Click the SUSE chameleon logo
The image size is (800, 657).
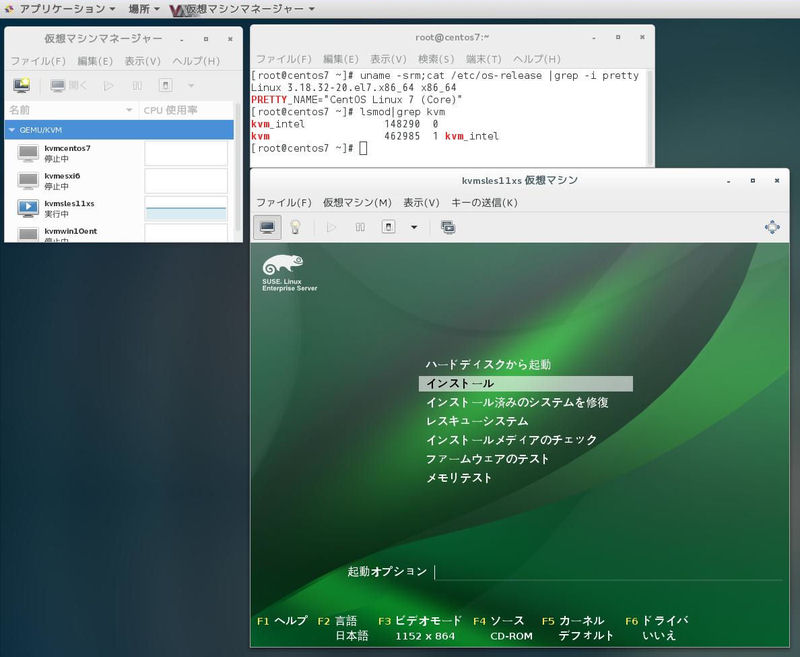[x=283, y=265]
